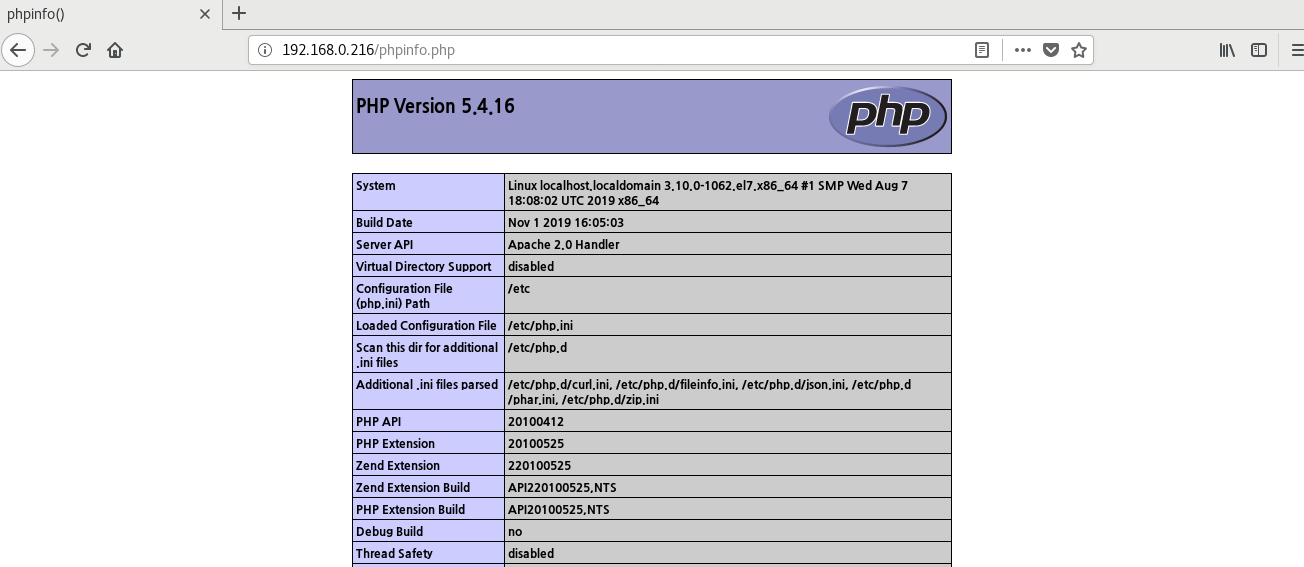The image size is (1304, 567).
Task: Show site information icon in address bar
Action: (265, 50)
